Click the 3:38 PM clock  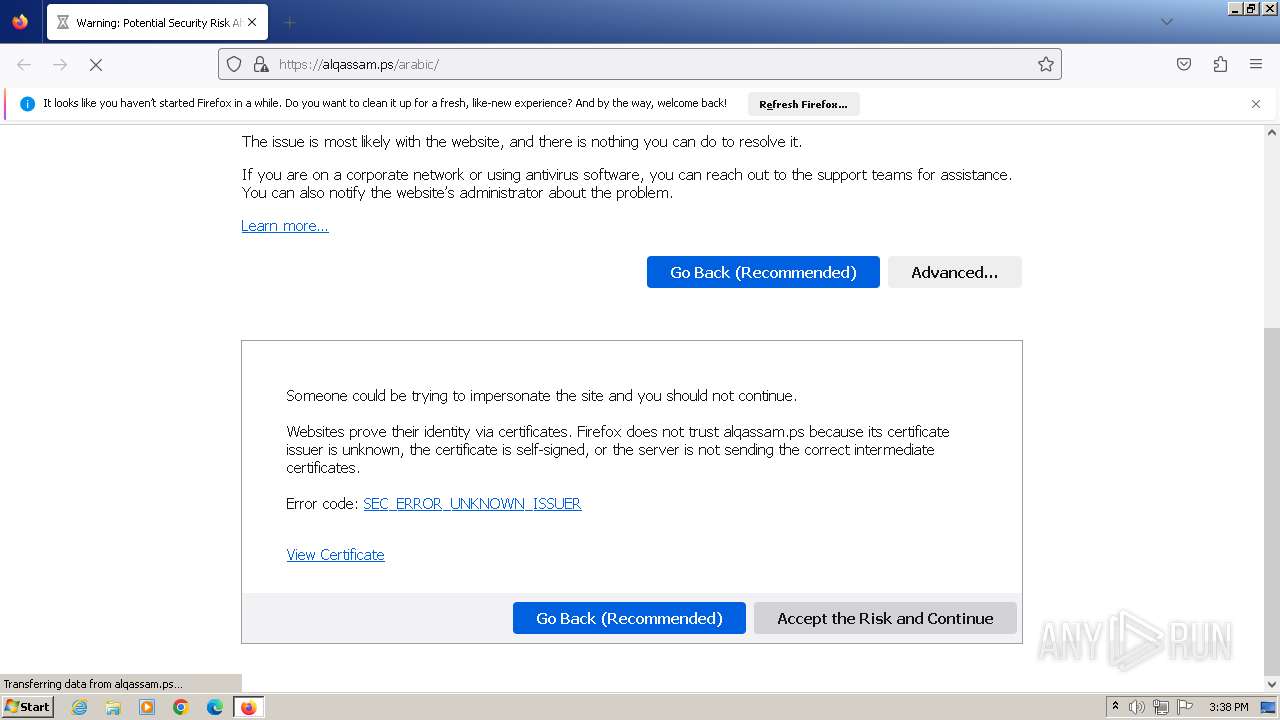tap(1228, 707)
